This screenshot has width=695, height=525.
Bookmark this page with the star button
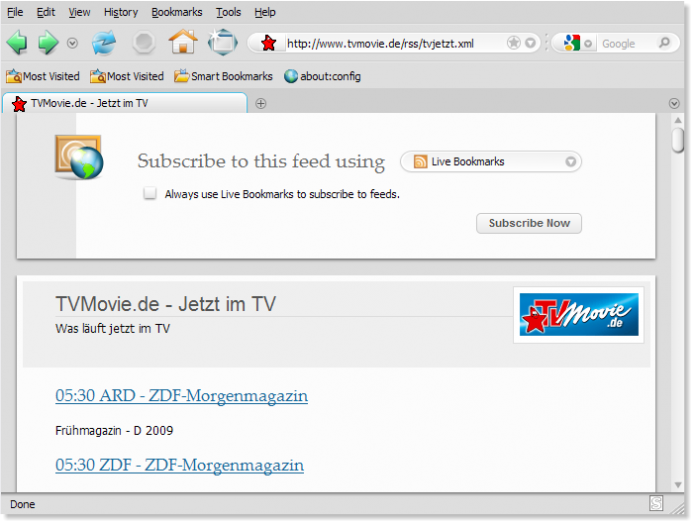click(x=513, y=43)
